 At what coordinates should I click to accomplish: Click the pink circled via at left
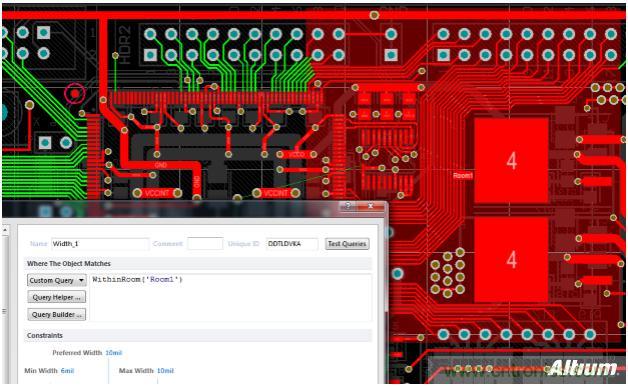[x=74, y=94]
